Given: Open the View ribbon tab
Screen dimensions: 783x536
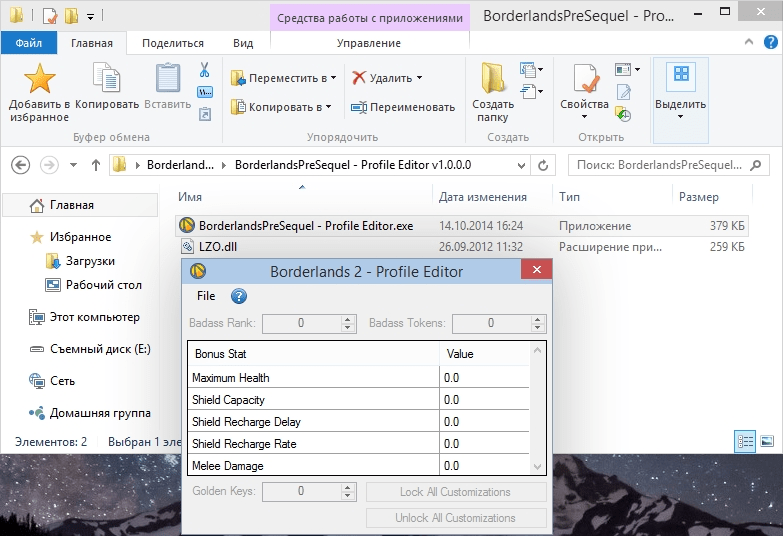Looking at the screenshot, I should [243, 43].
